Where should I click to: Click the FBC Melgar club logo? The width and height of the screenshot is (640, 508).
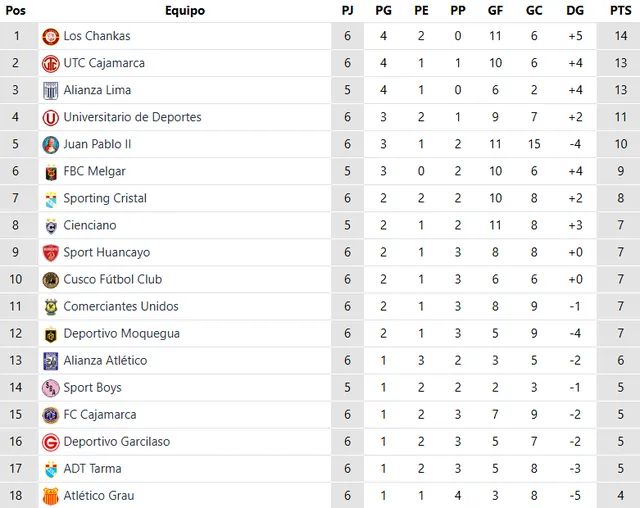50,171
